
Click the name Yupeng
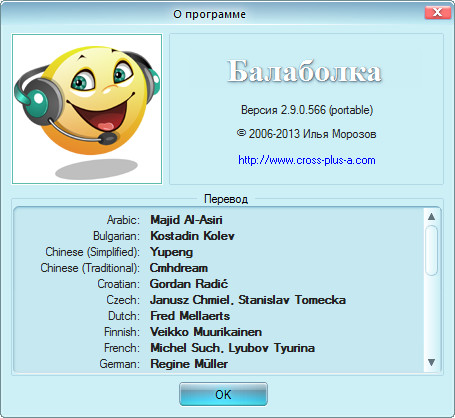(171, 252)
